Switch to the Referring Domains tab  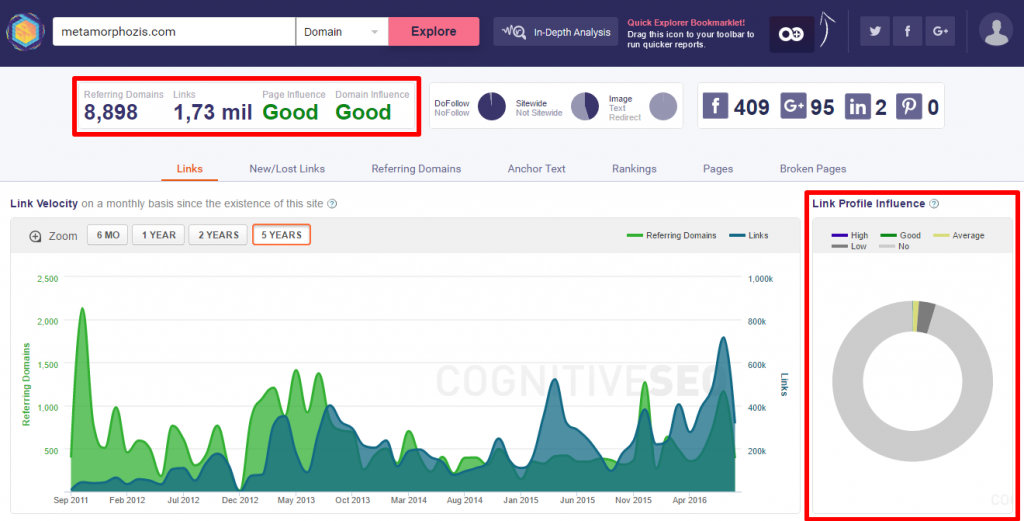(x=416, y=168)
